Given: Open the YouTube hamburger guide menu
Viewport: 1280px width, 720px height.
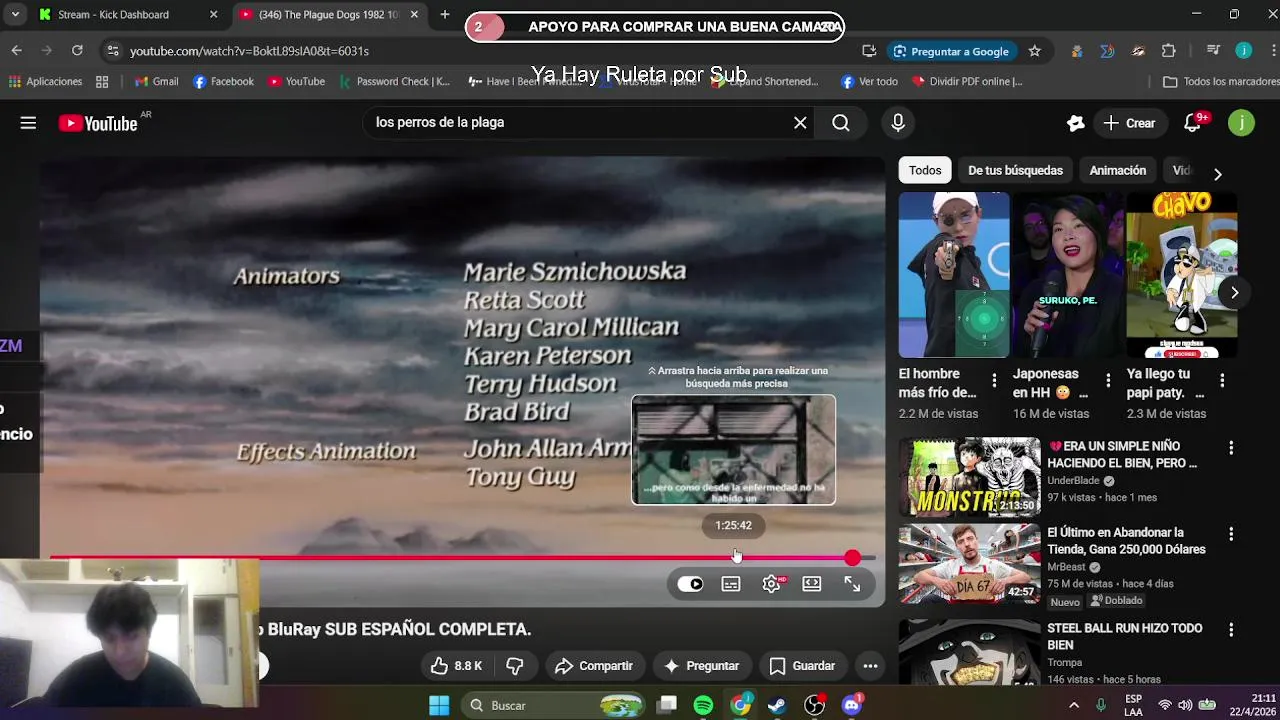Looking at the screenshot, I should [28, 123].
